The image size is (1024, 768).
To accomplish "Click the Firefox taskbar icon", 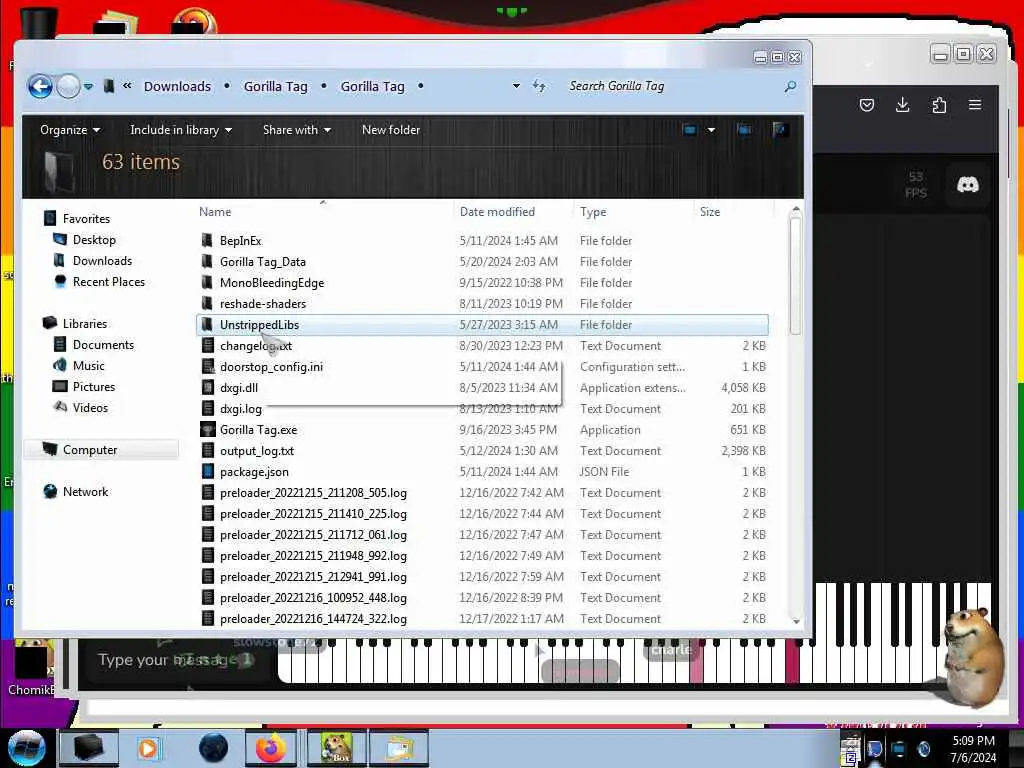I will (x=271, y=748).
